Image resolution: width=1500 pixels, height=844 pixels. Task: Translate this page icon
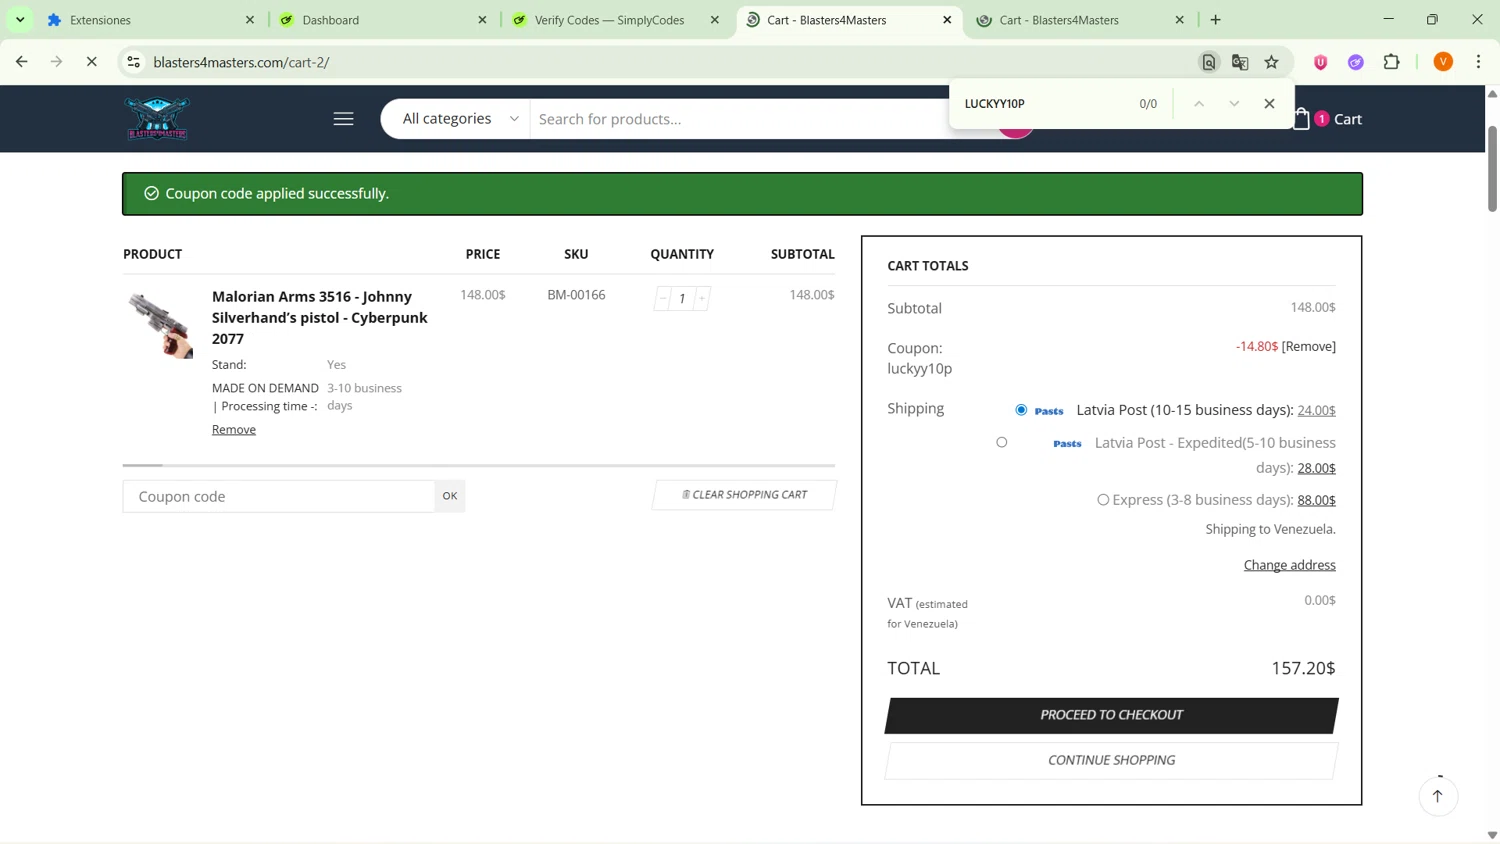tap(1240, 62)
